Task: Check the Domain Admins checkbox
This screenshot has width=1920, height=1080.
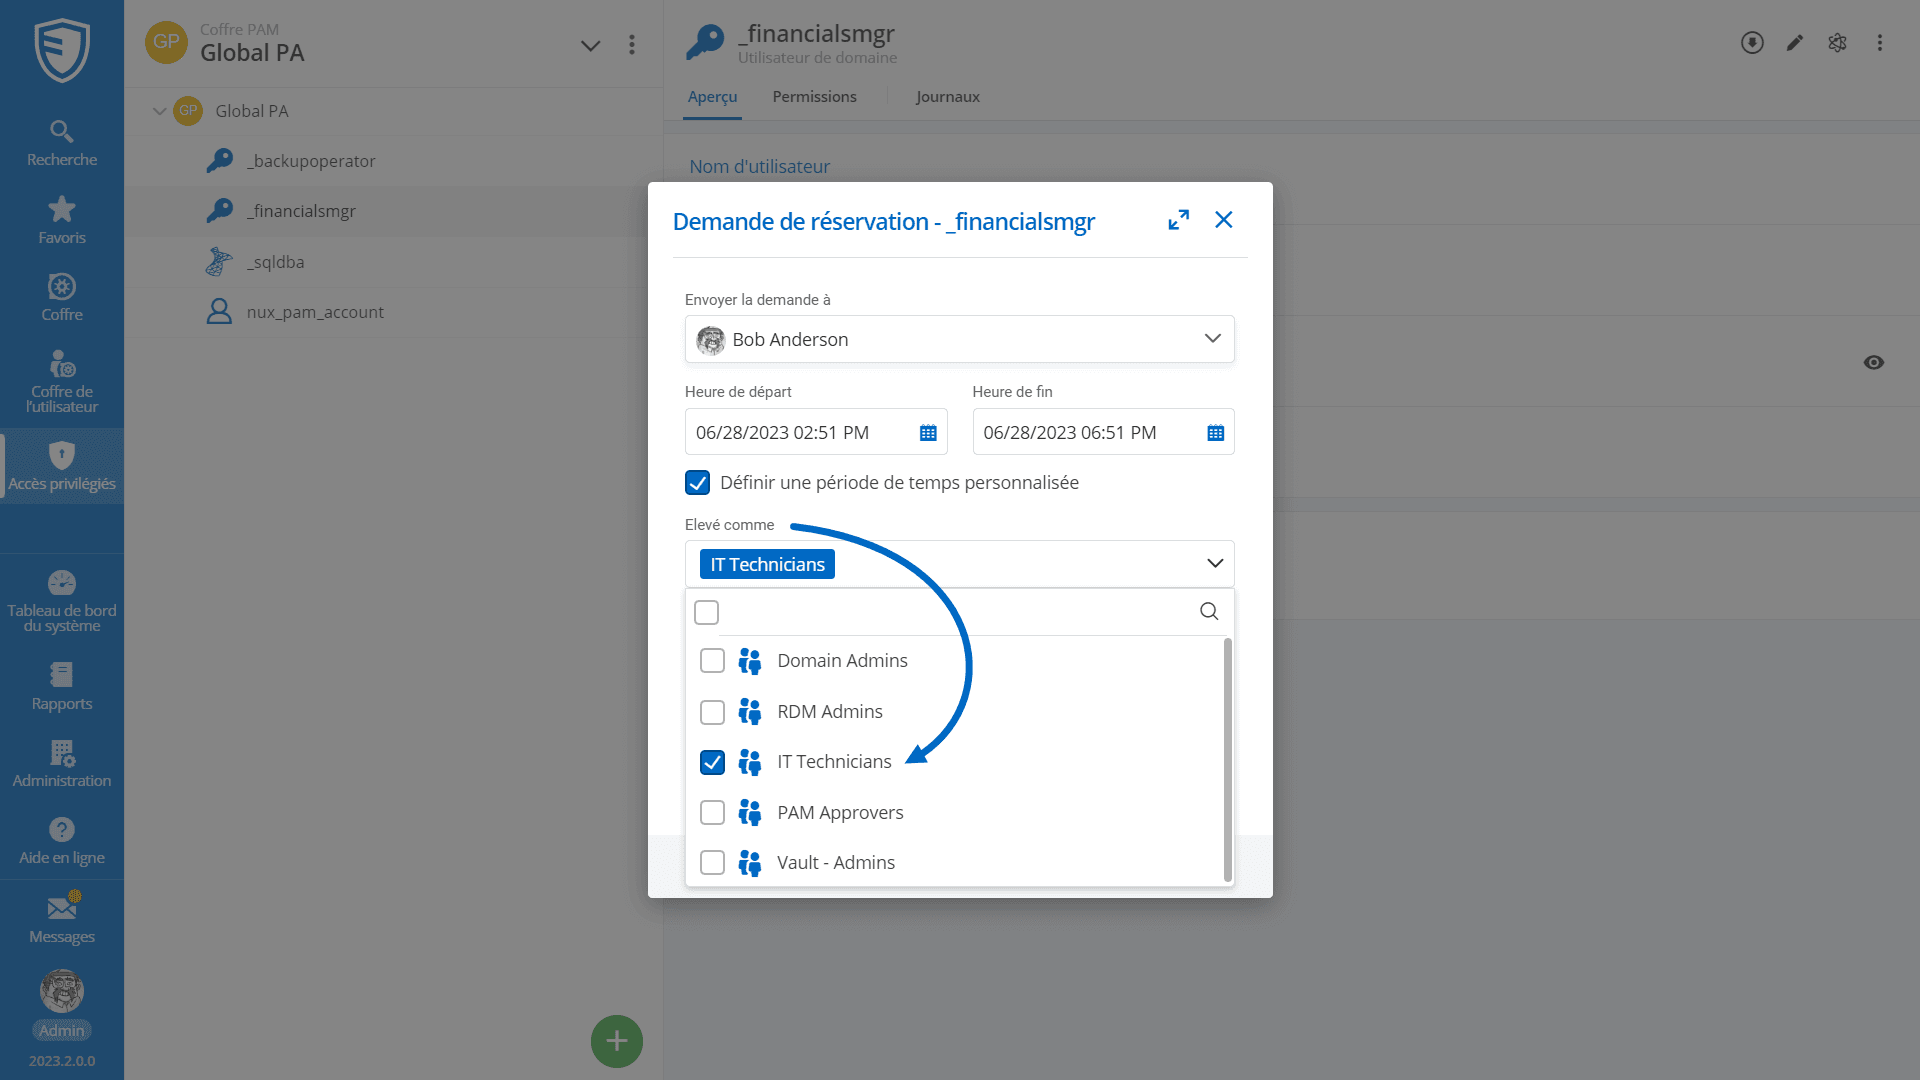Action: (712, 661)
